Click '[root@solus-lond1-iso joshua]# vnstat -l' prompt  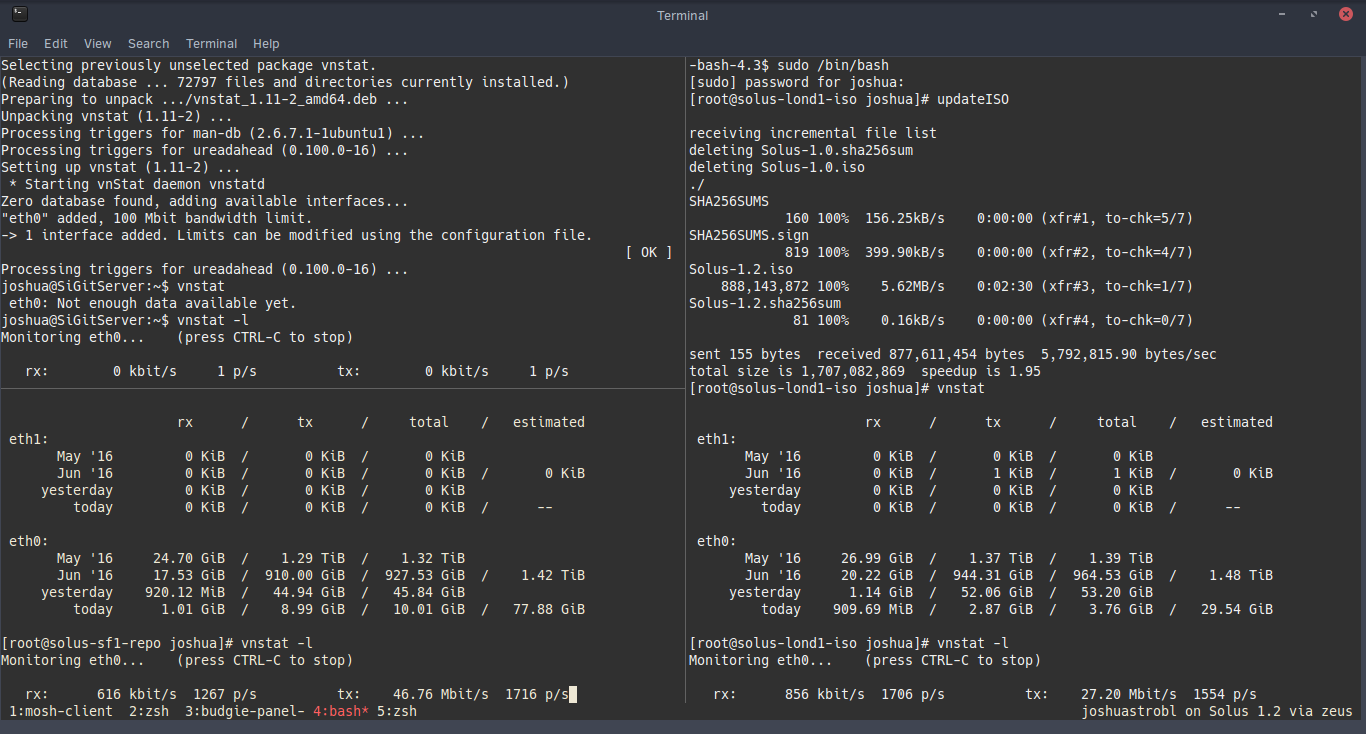[x=849, y=643]
